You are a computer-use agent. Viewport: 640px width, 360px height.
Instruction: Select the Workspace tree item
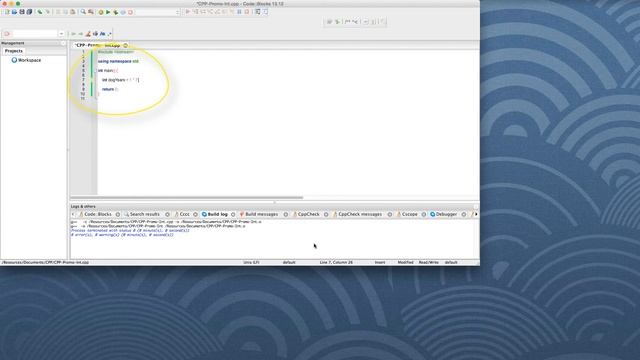coord(26,60)
